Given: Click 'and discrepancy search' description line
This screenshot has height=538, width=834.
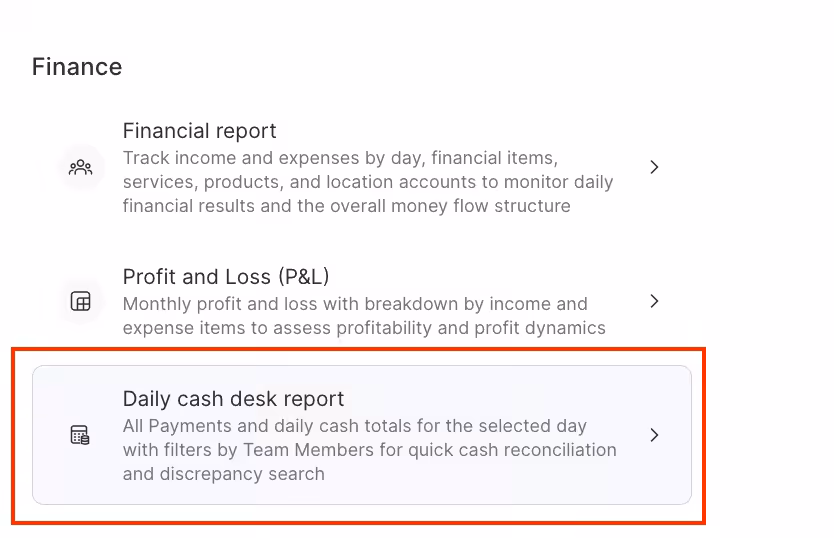Looking at the screenshot, I should (223, 474).
